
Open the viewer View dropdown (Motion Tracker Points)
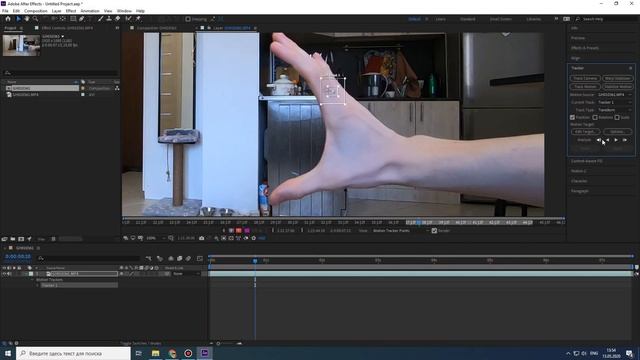[401, 231]
